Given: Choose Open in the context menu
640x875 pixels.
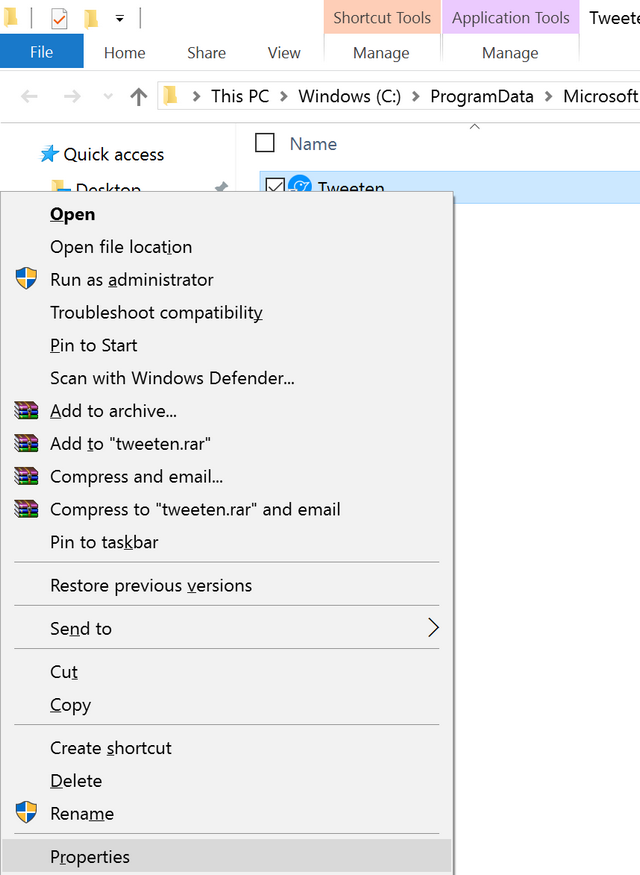Looking at the screenshot, I should (x=227, y=214).
